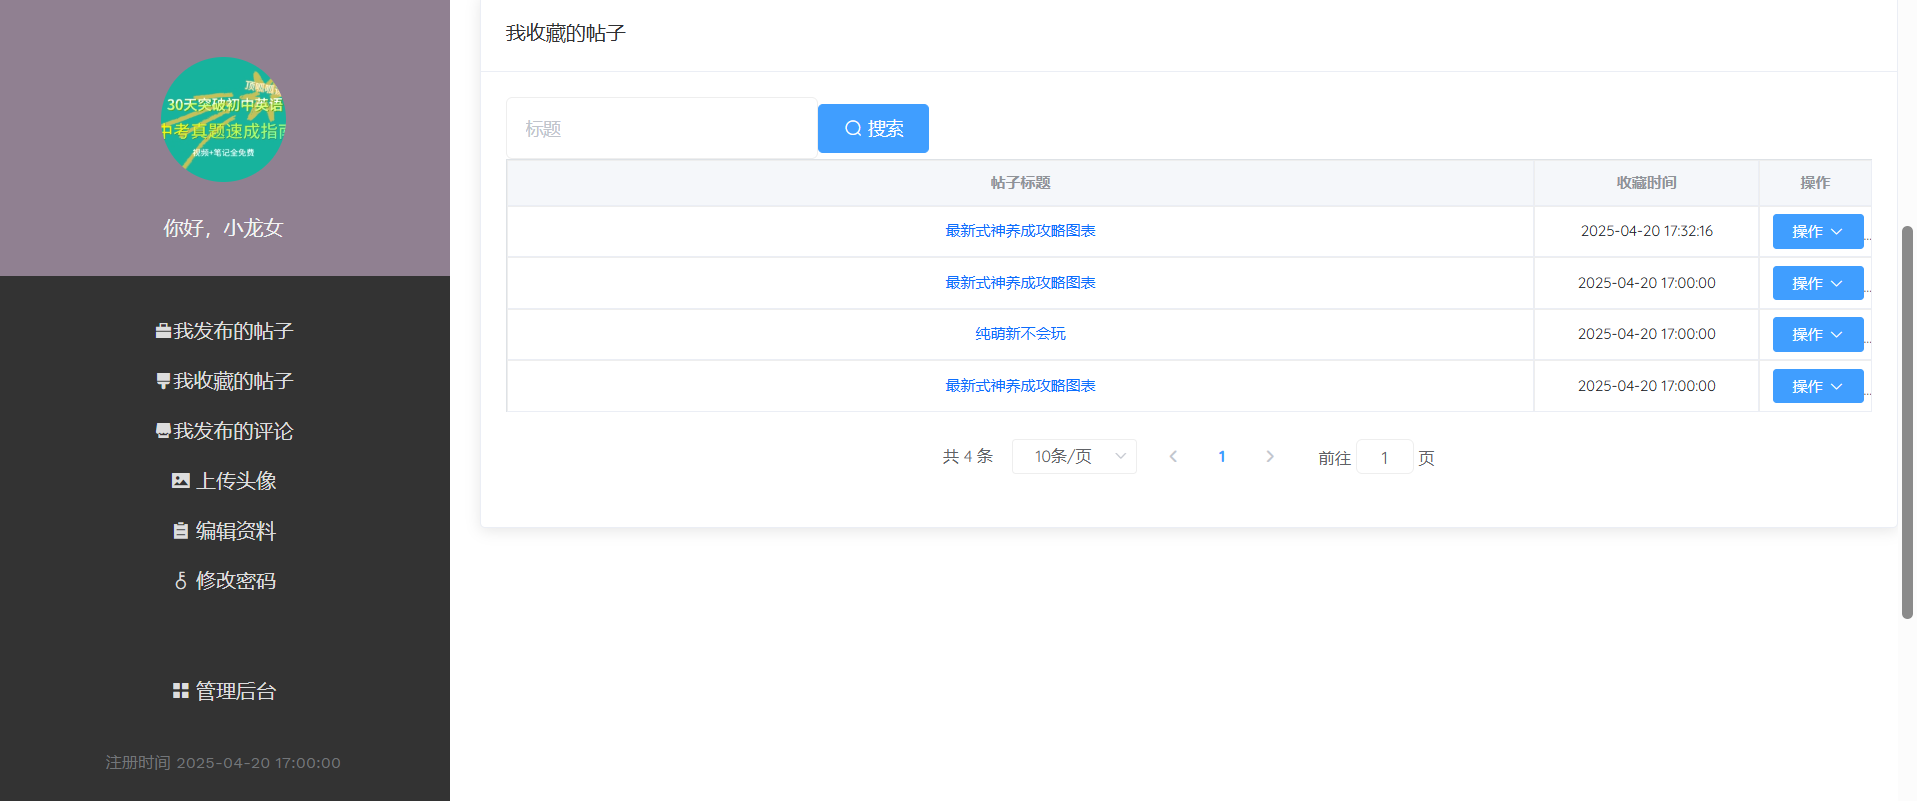Click the key icon beside 修改密码
This screenshot has height=801, width=1917.
tap(181, 581)
